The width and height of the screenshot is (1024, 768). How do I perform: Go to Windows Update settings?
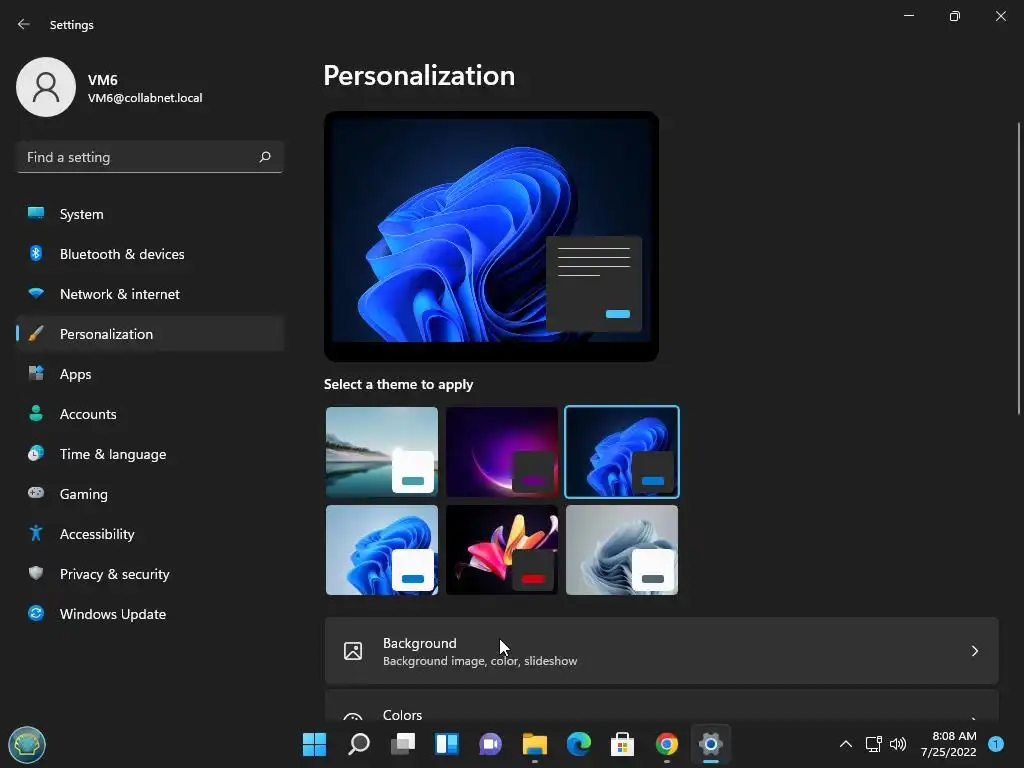pos(150,614)
